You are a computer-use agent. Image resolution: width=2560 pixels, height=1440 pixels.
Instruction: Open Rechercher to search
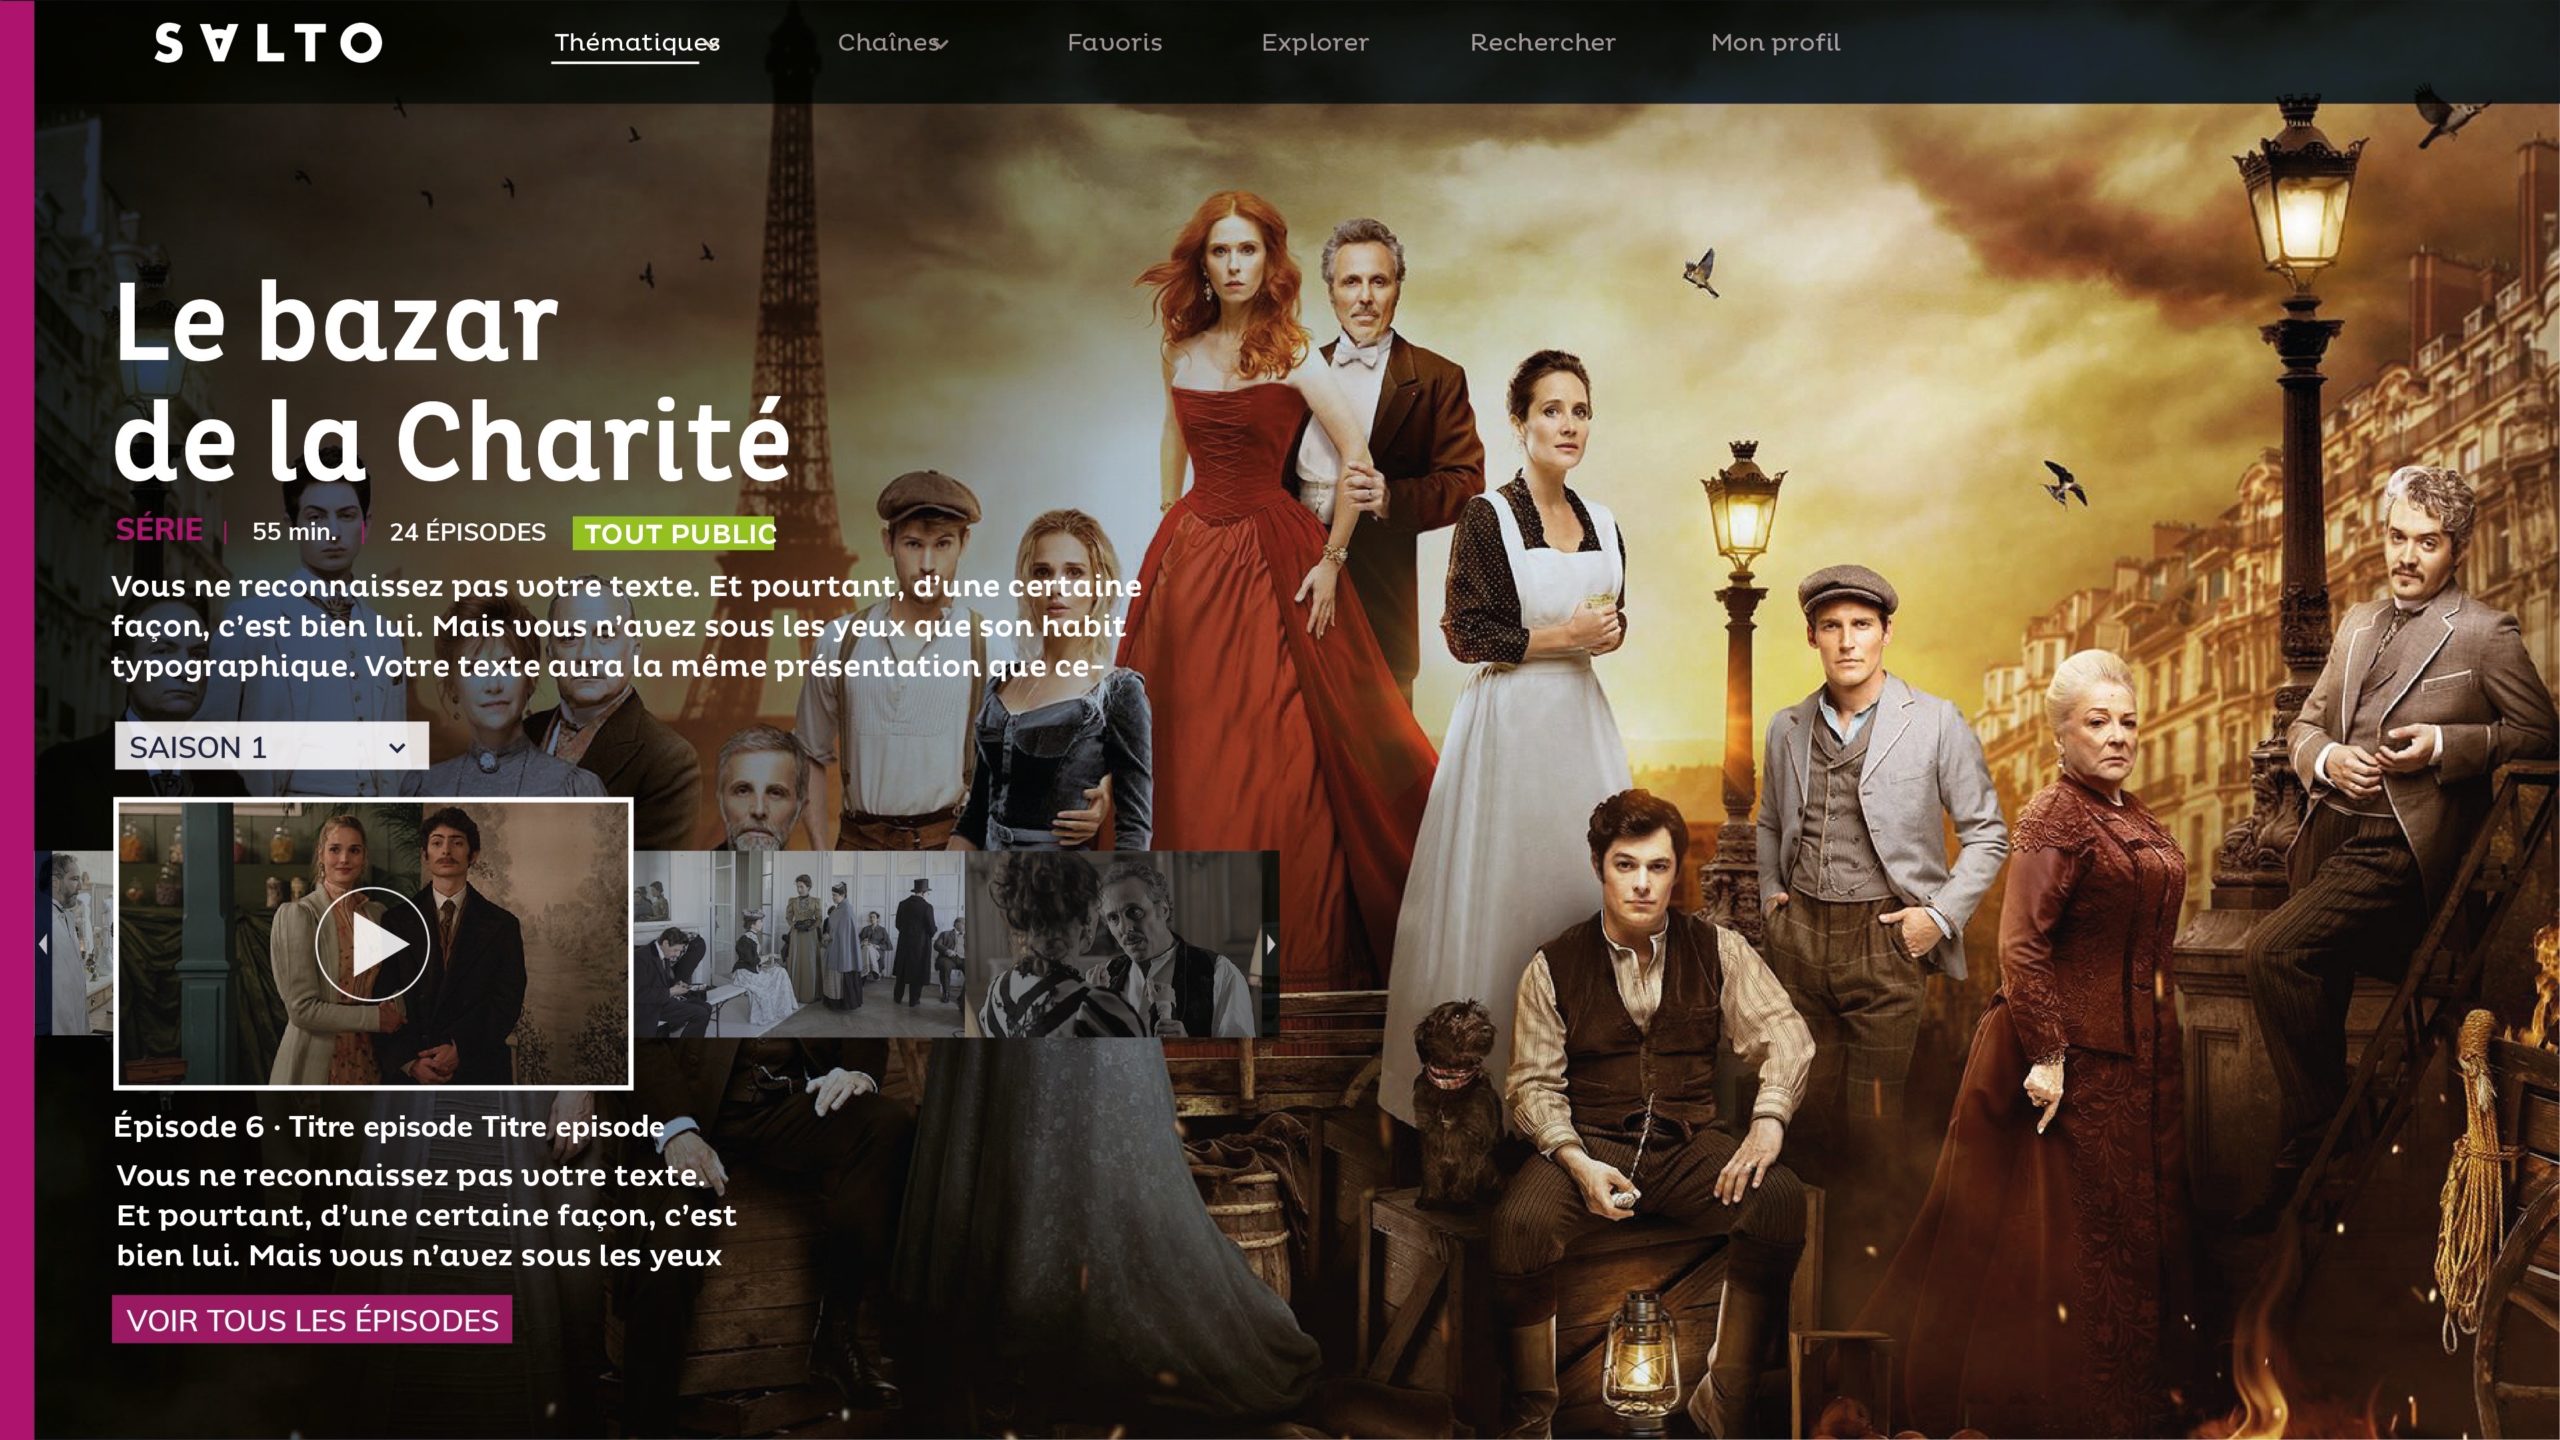1542,43
